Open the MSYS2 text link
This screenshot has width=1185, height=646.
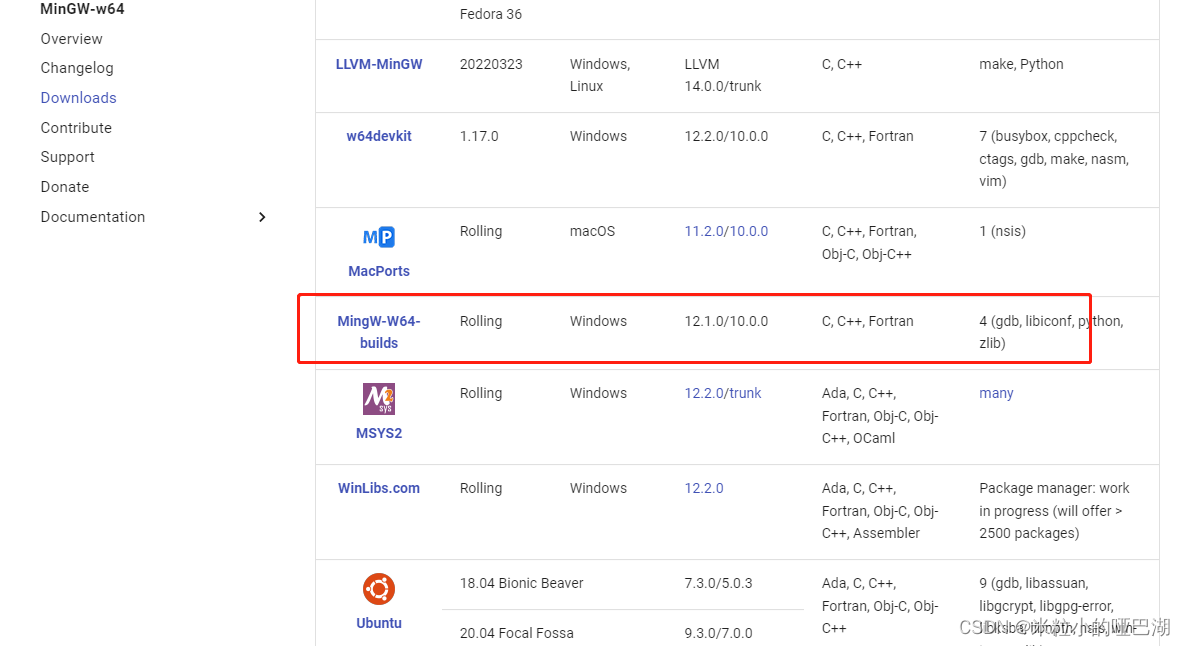[379, 433]
